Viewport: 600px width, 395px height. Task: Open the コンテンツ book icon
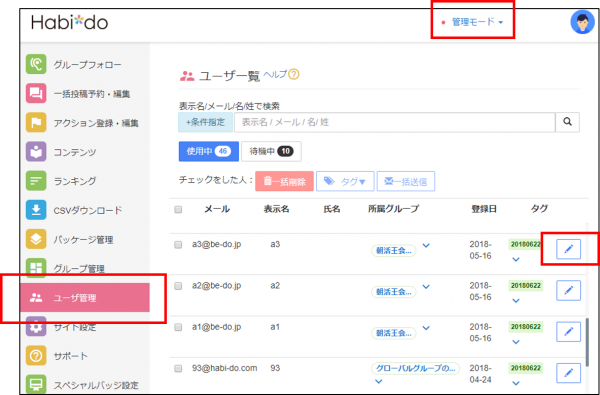36,152
